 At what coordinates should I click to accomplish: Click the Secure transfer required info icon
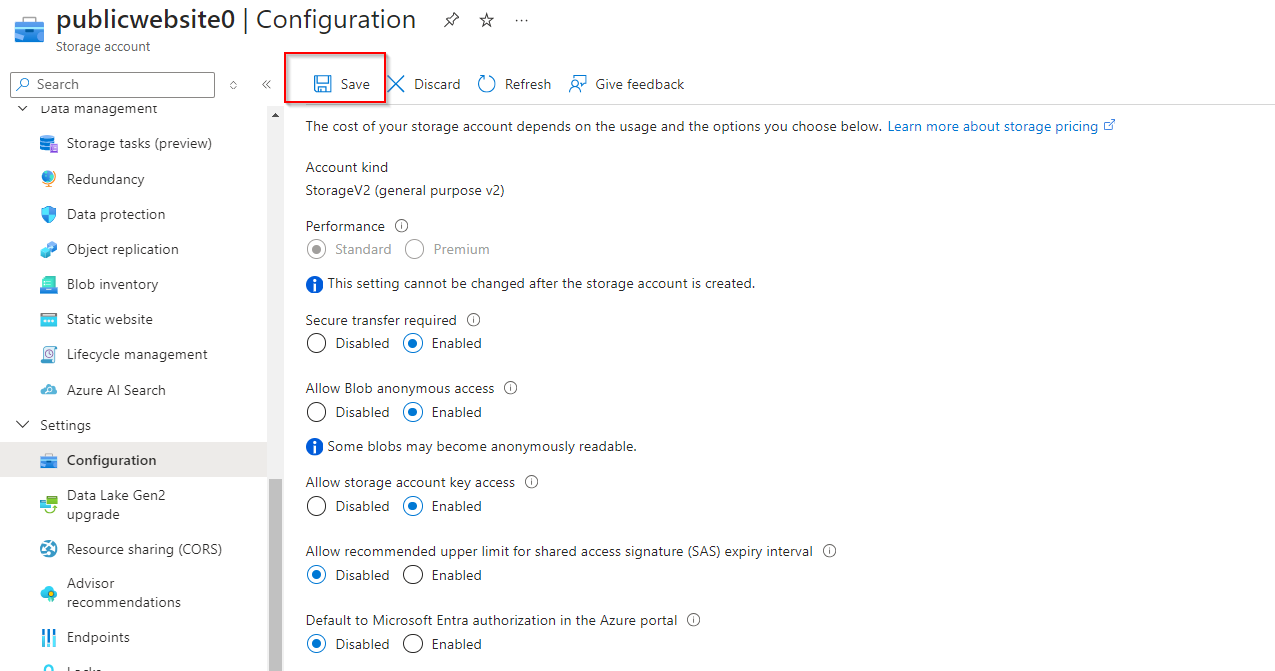474,320
